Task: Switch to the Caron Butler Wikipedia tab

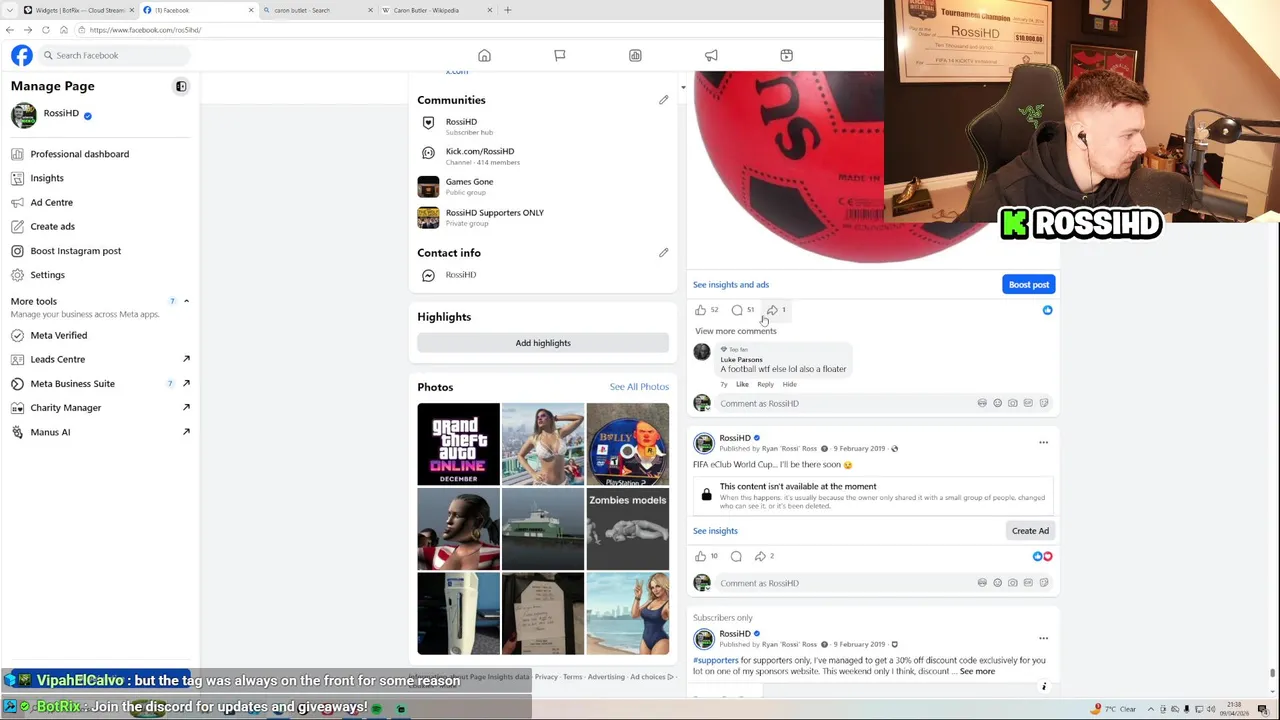Action: click(x=434, y=10)
